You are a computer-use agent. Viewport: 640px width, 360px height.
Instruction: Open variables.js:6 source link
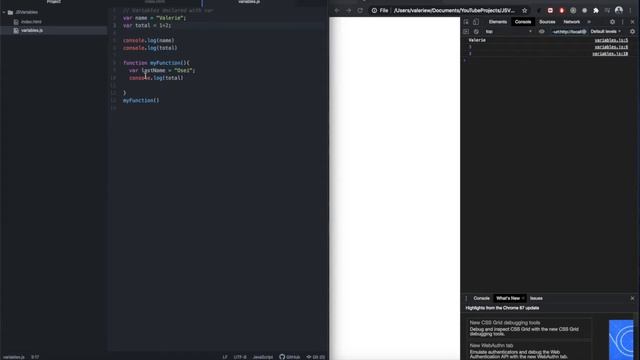(611, 47)
